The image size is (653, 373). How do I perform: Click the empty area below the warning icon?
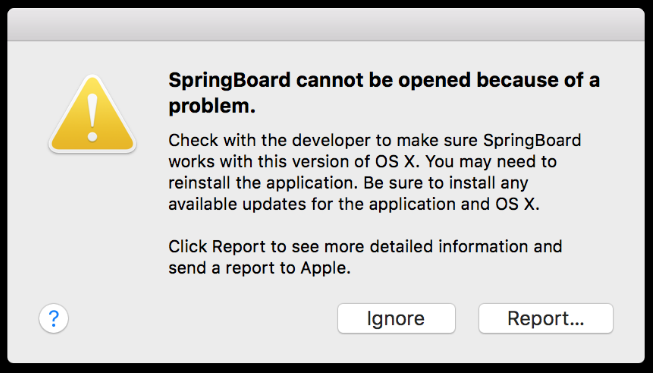(x=92, y=225)
